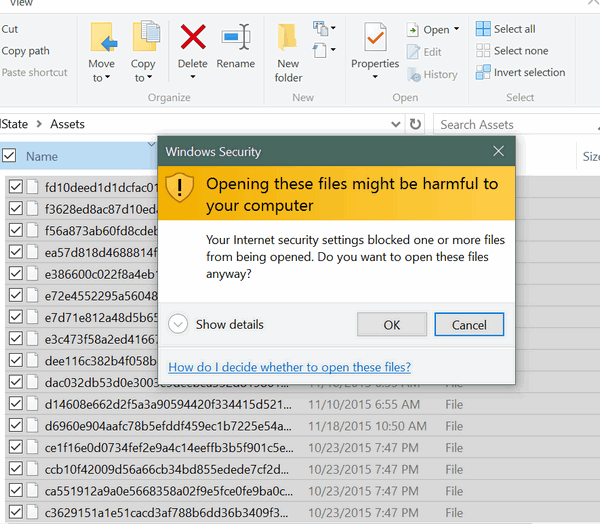Viewport: 600px width, 524px height.
Task: Click the c3629151a1e51cacd file icon
Action: (33, 512)
